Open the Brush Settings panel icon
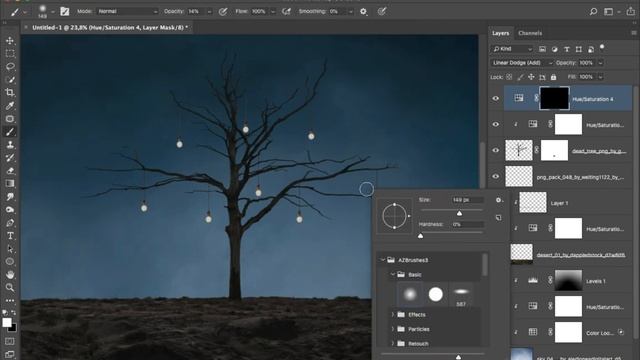Screen dimensions: 640x360 coord(64,11)
